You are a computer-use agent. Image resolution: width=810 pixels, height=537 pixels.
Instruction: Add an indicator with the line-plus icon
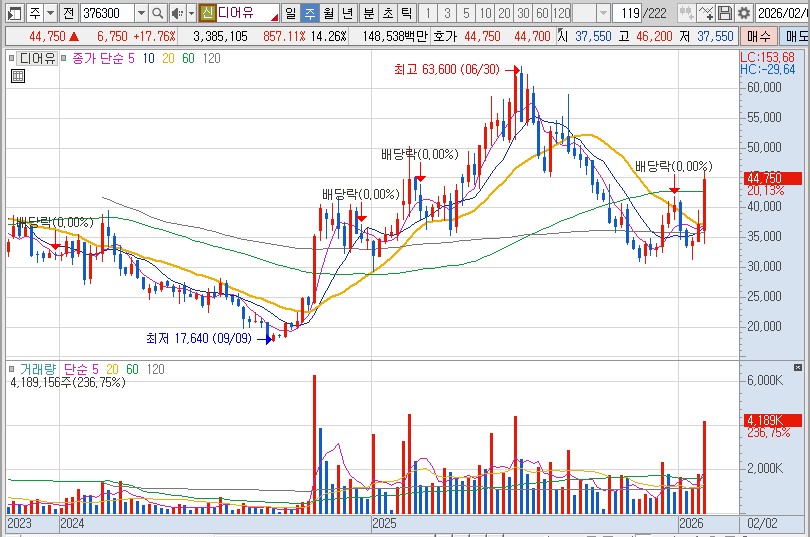[x=706, y=13]
